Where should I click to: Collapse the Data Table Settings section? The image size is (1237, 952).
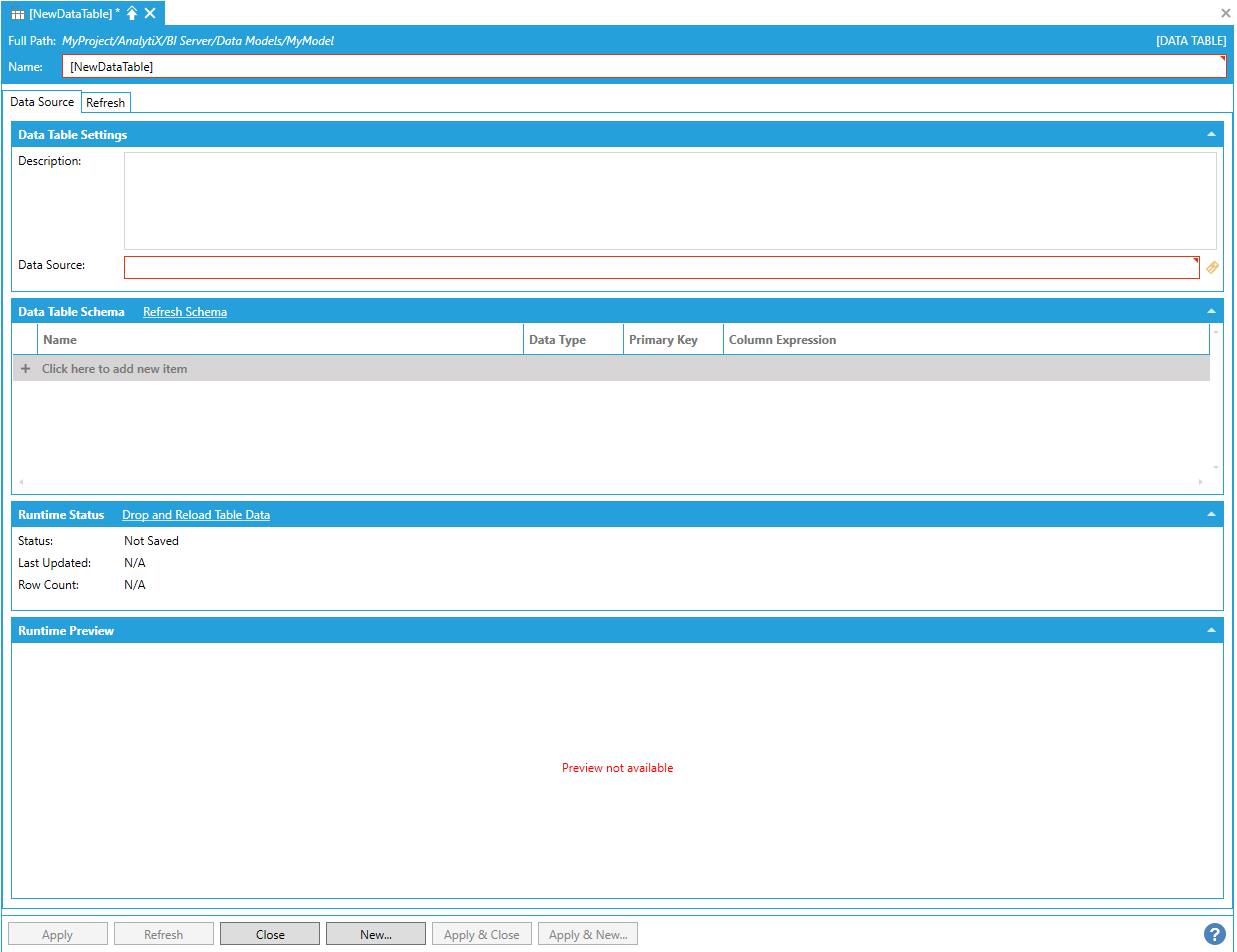1211,134
